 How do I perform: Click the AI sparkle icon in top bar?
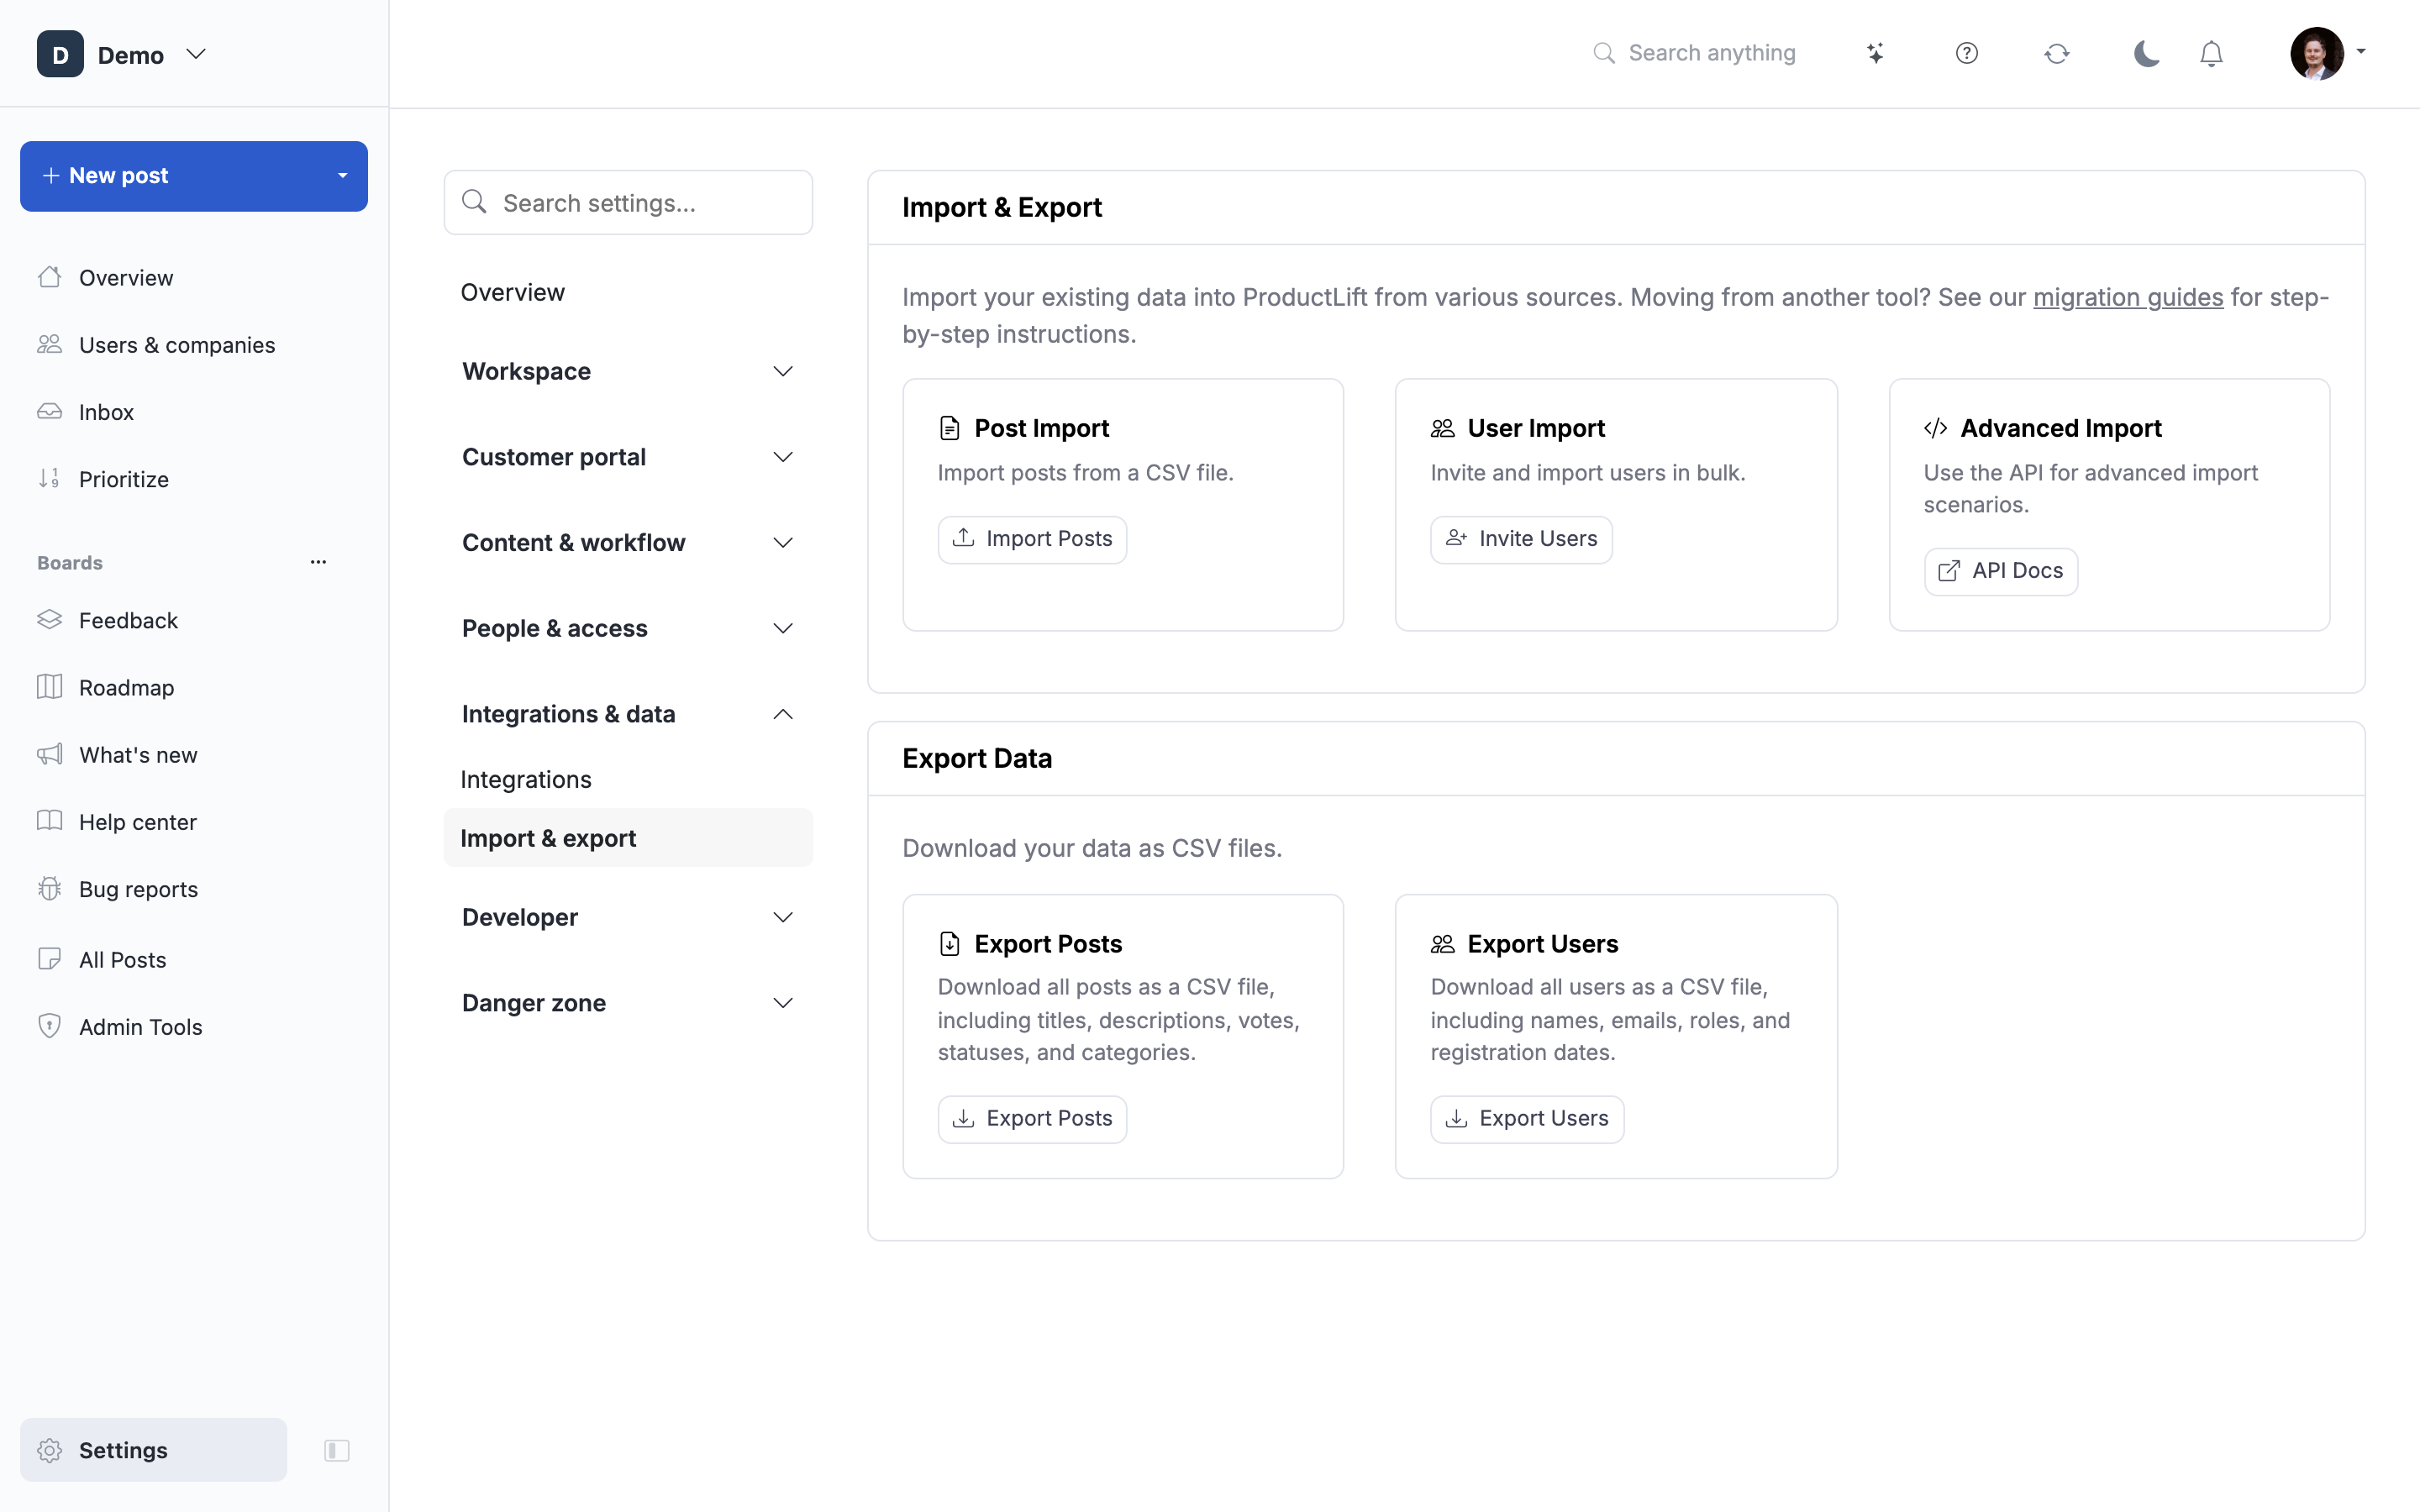[1875, 53]
